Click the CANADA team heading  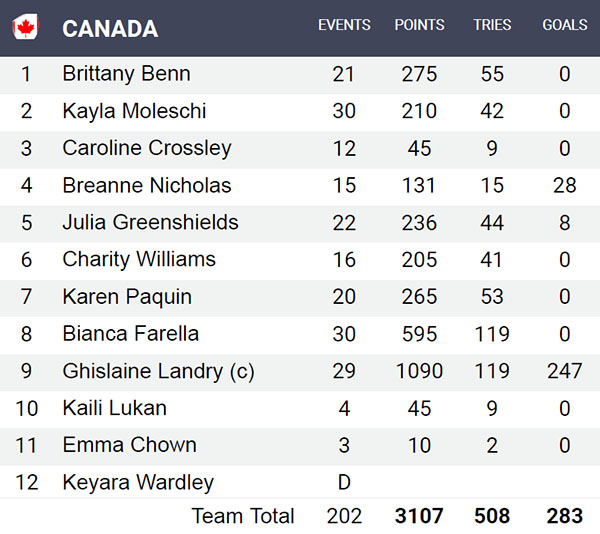point(110,28)
